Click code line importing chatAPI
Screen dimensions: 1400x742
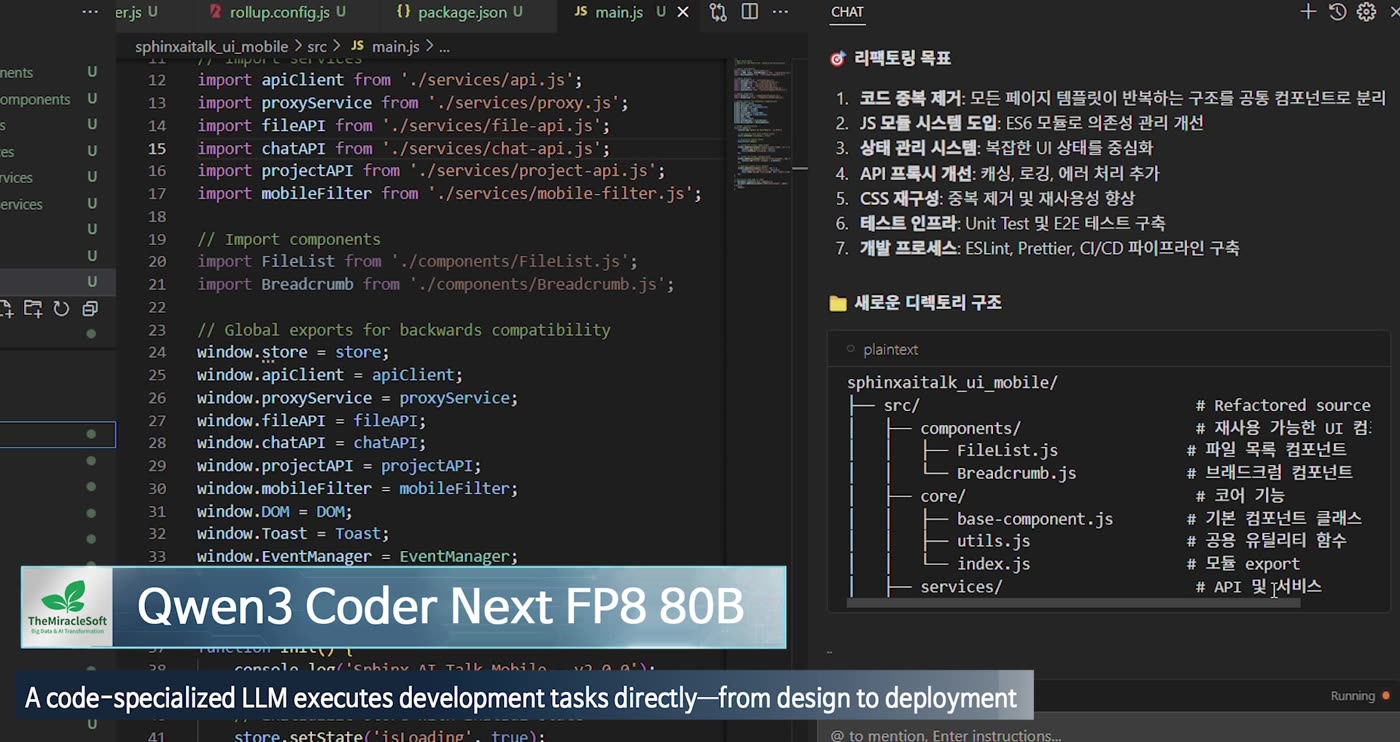click(403, 148)
